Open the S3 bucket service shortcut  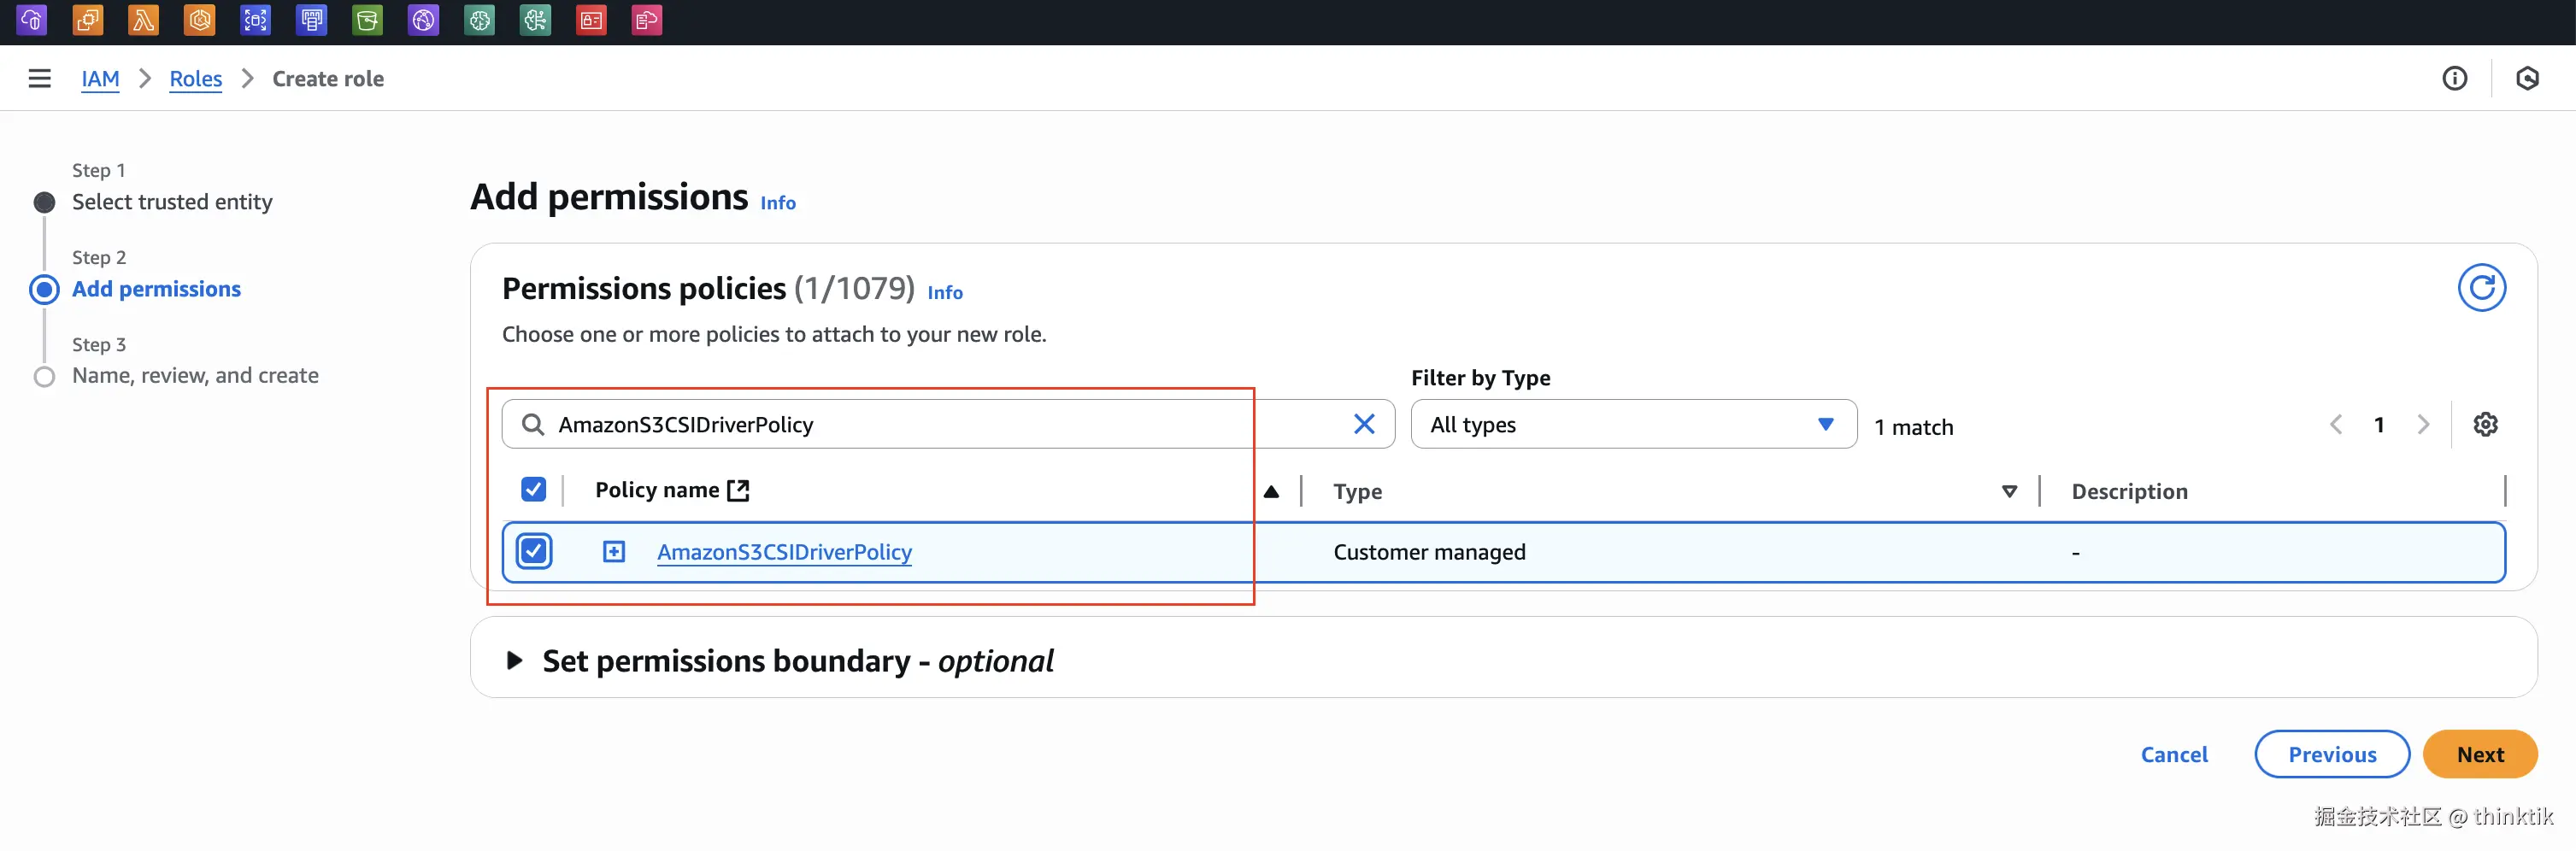coord(367,20)
